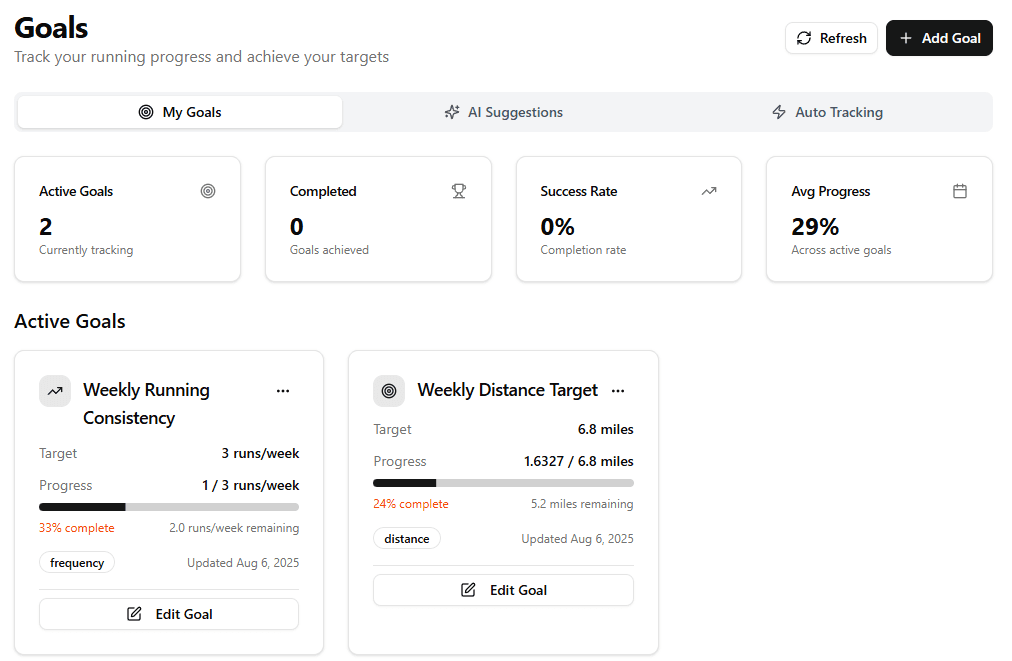Viewport: 1012px width, 661px height.
Task: Open options menu for Weekly Running Consistency
Action: [283, 391]
